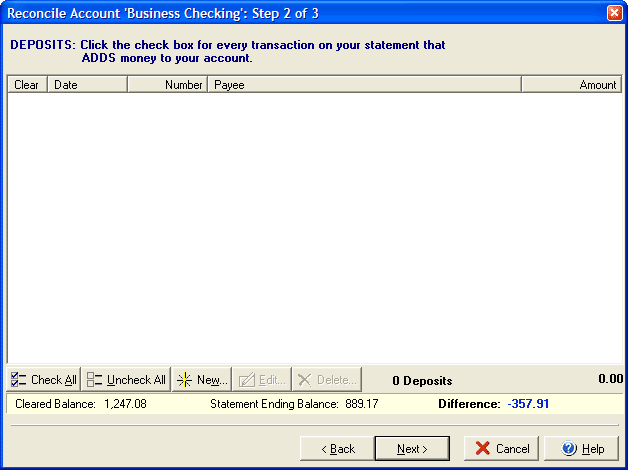The height and width of the screenshot is (470, 628).
Task: Click the Statement Ending Balance 889.17
Action: pyautogui.click(x=358, y=404)
